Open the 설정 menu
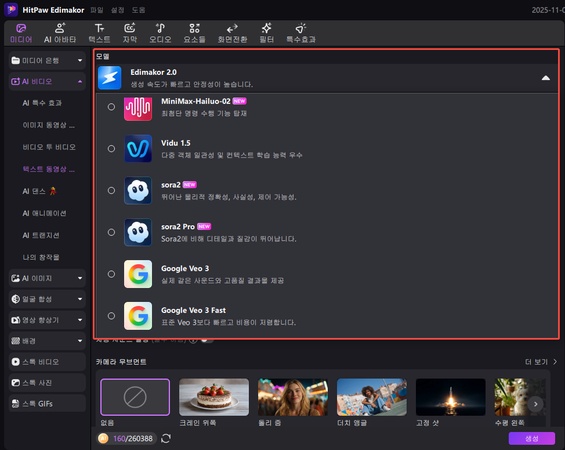Image resolution: width=565 pixels, height=450 pixels. point(117,10)
